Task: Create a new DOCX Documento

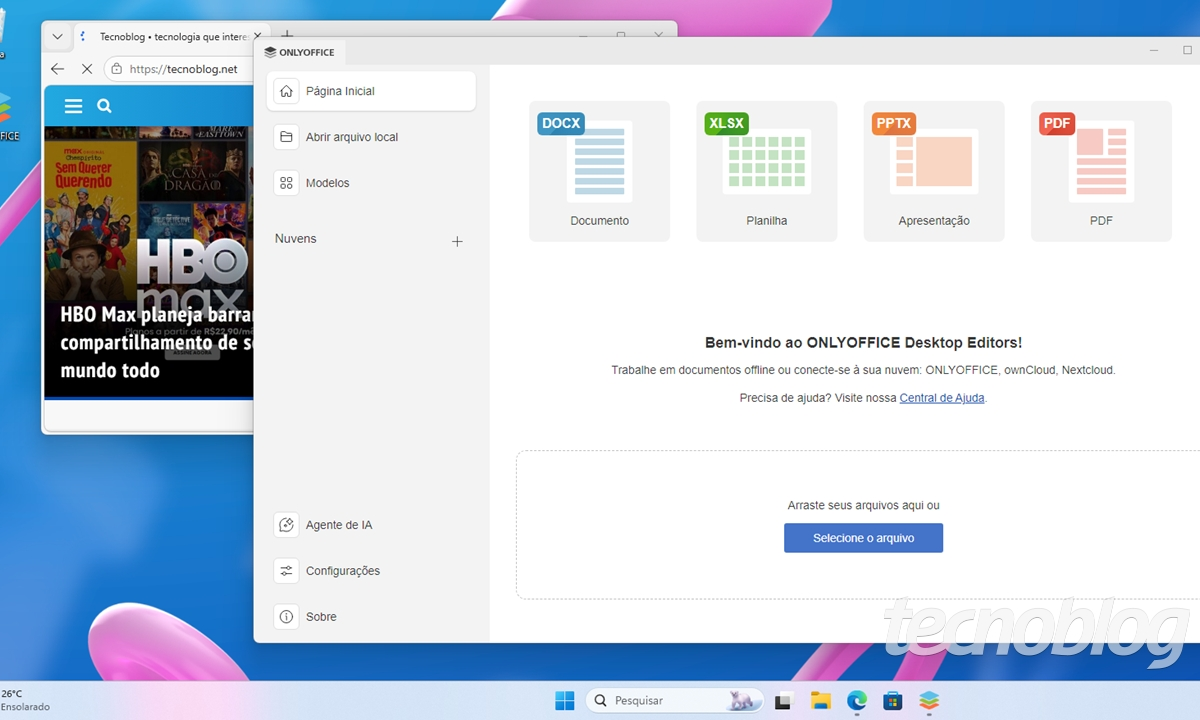Action: [599, 171]
